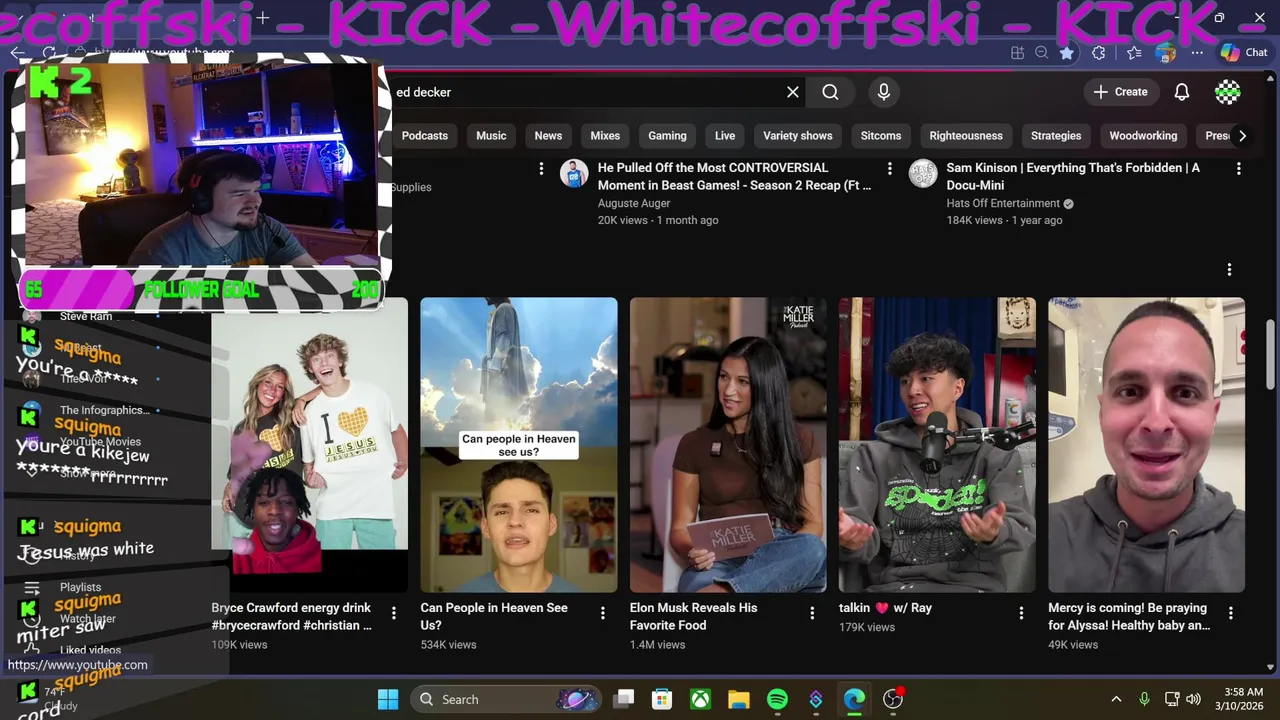Screen dimensions: 1280x720
Task: Open YouTube notifications bell
Action: 1182,92
